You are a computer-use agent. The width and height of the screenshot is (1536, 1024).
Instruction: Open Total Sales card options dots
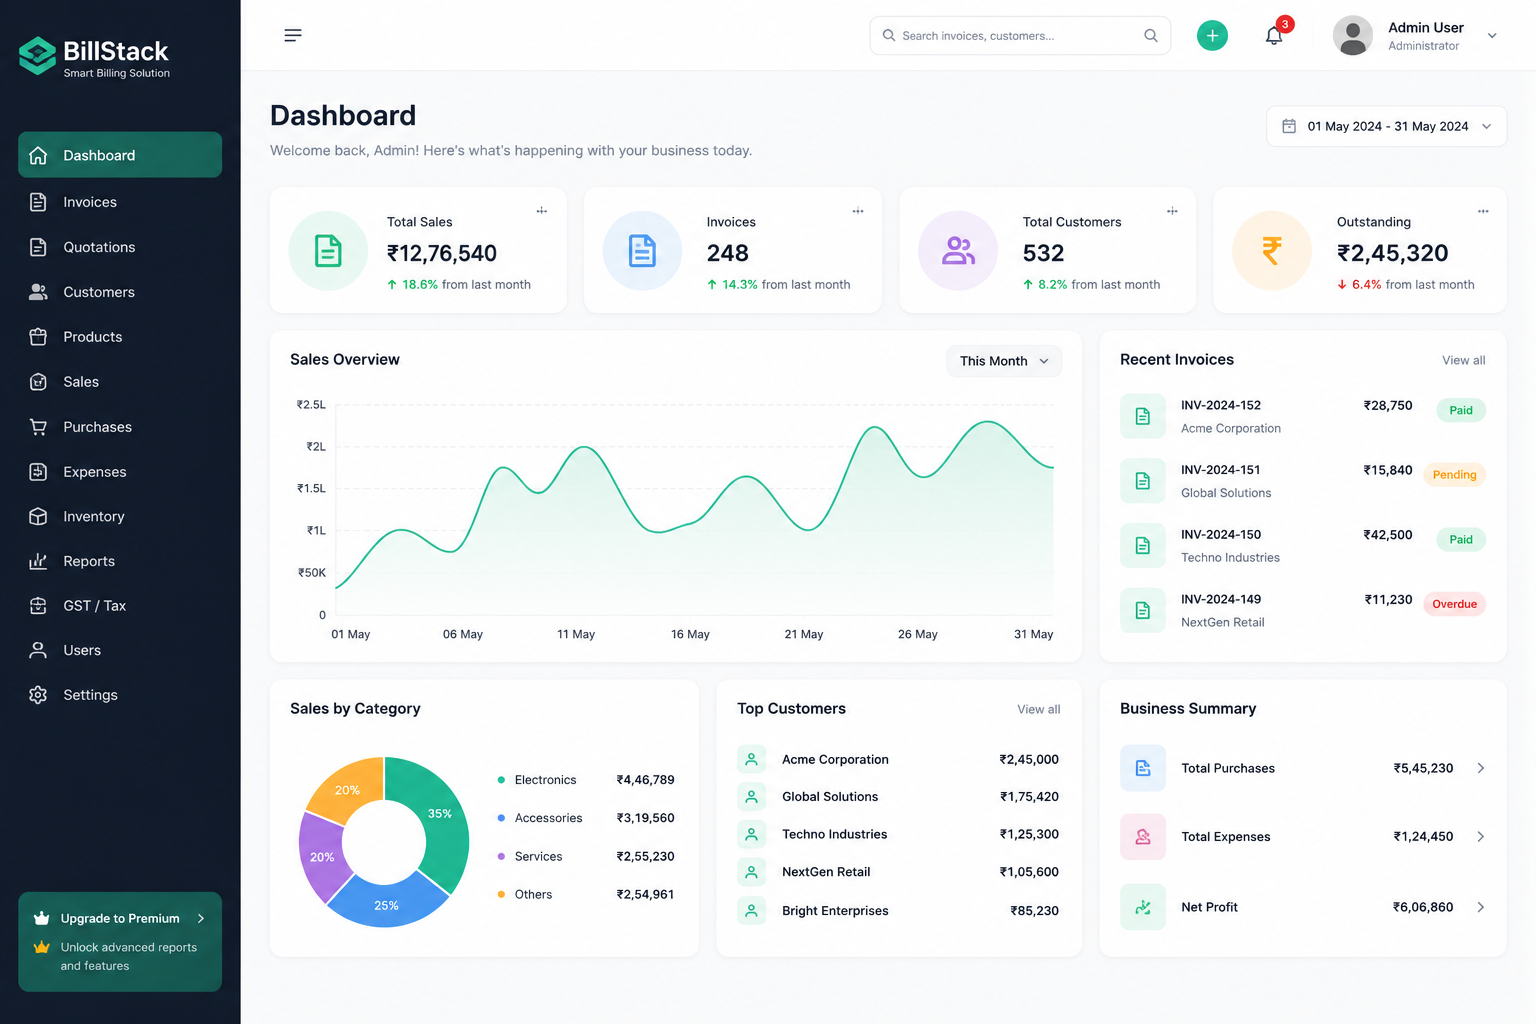542,211
